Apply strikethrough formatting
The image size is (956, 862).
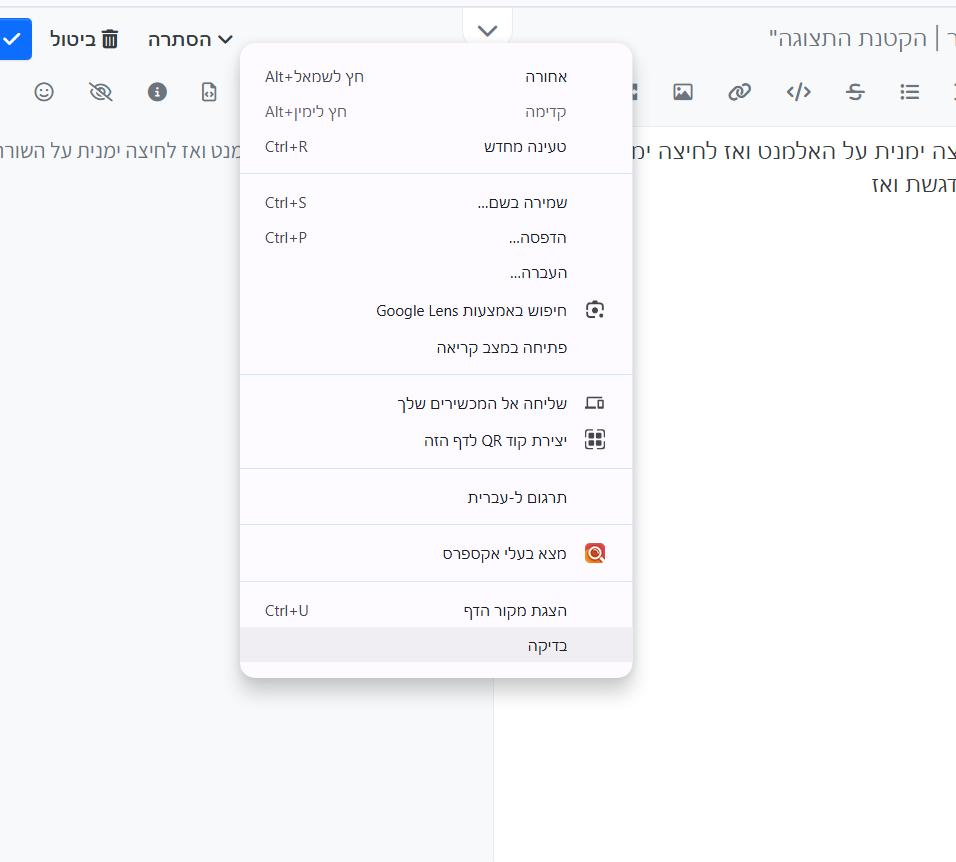coord(855,92)
